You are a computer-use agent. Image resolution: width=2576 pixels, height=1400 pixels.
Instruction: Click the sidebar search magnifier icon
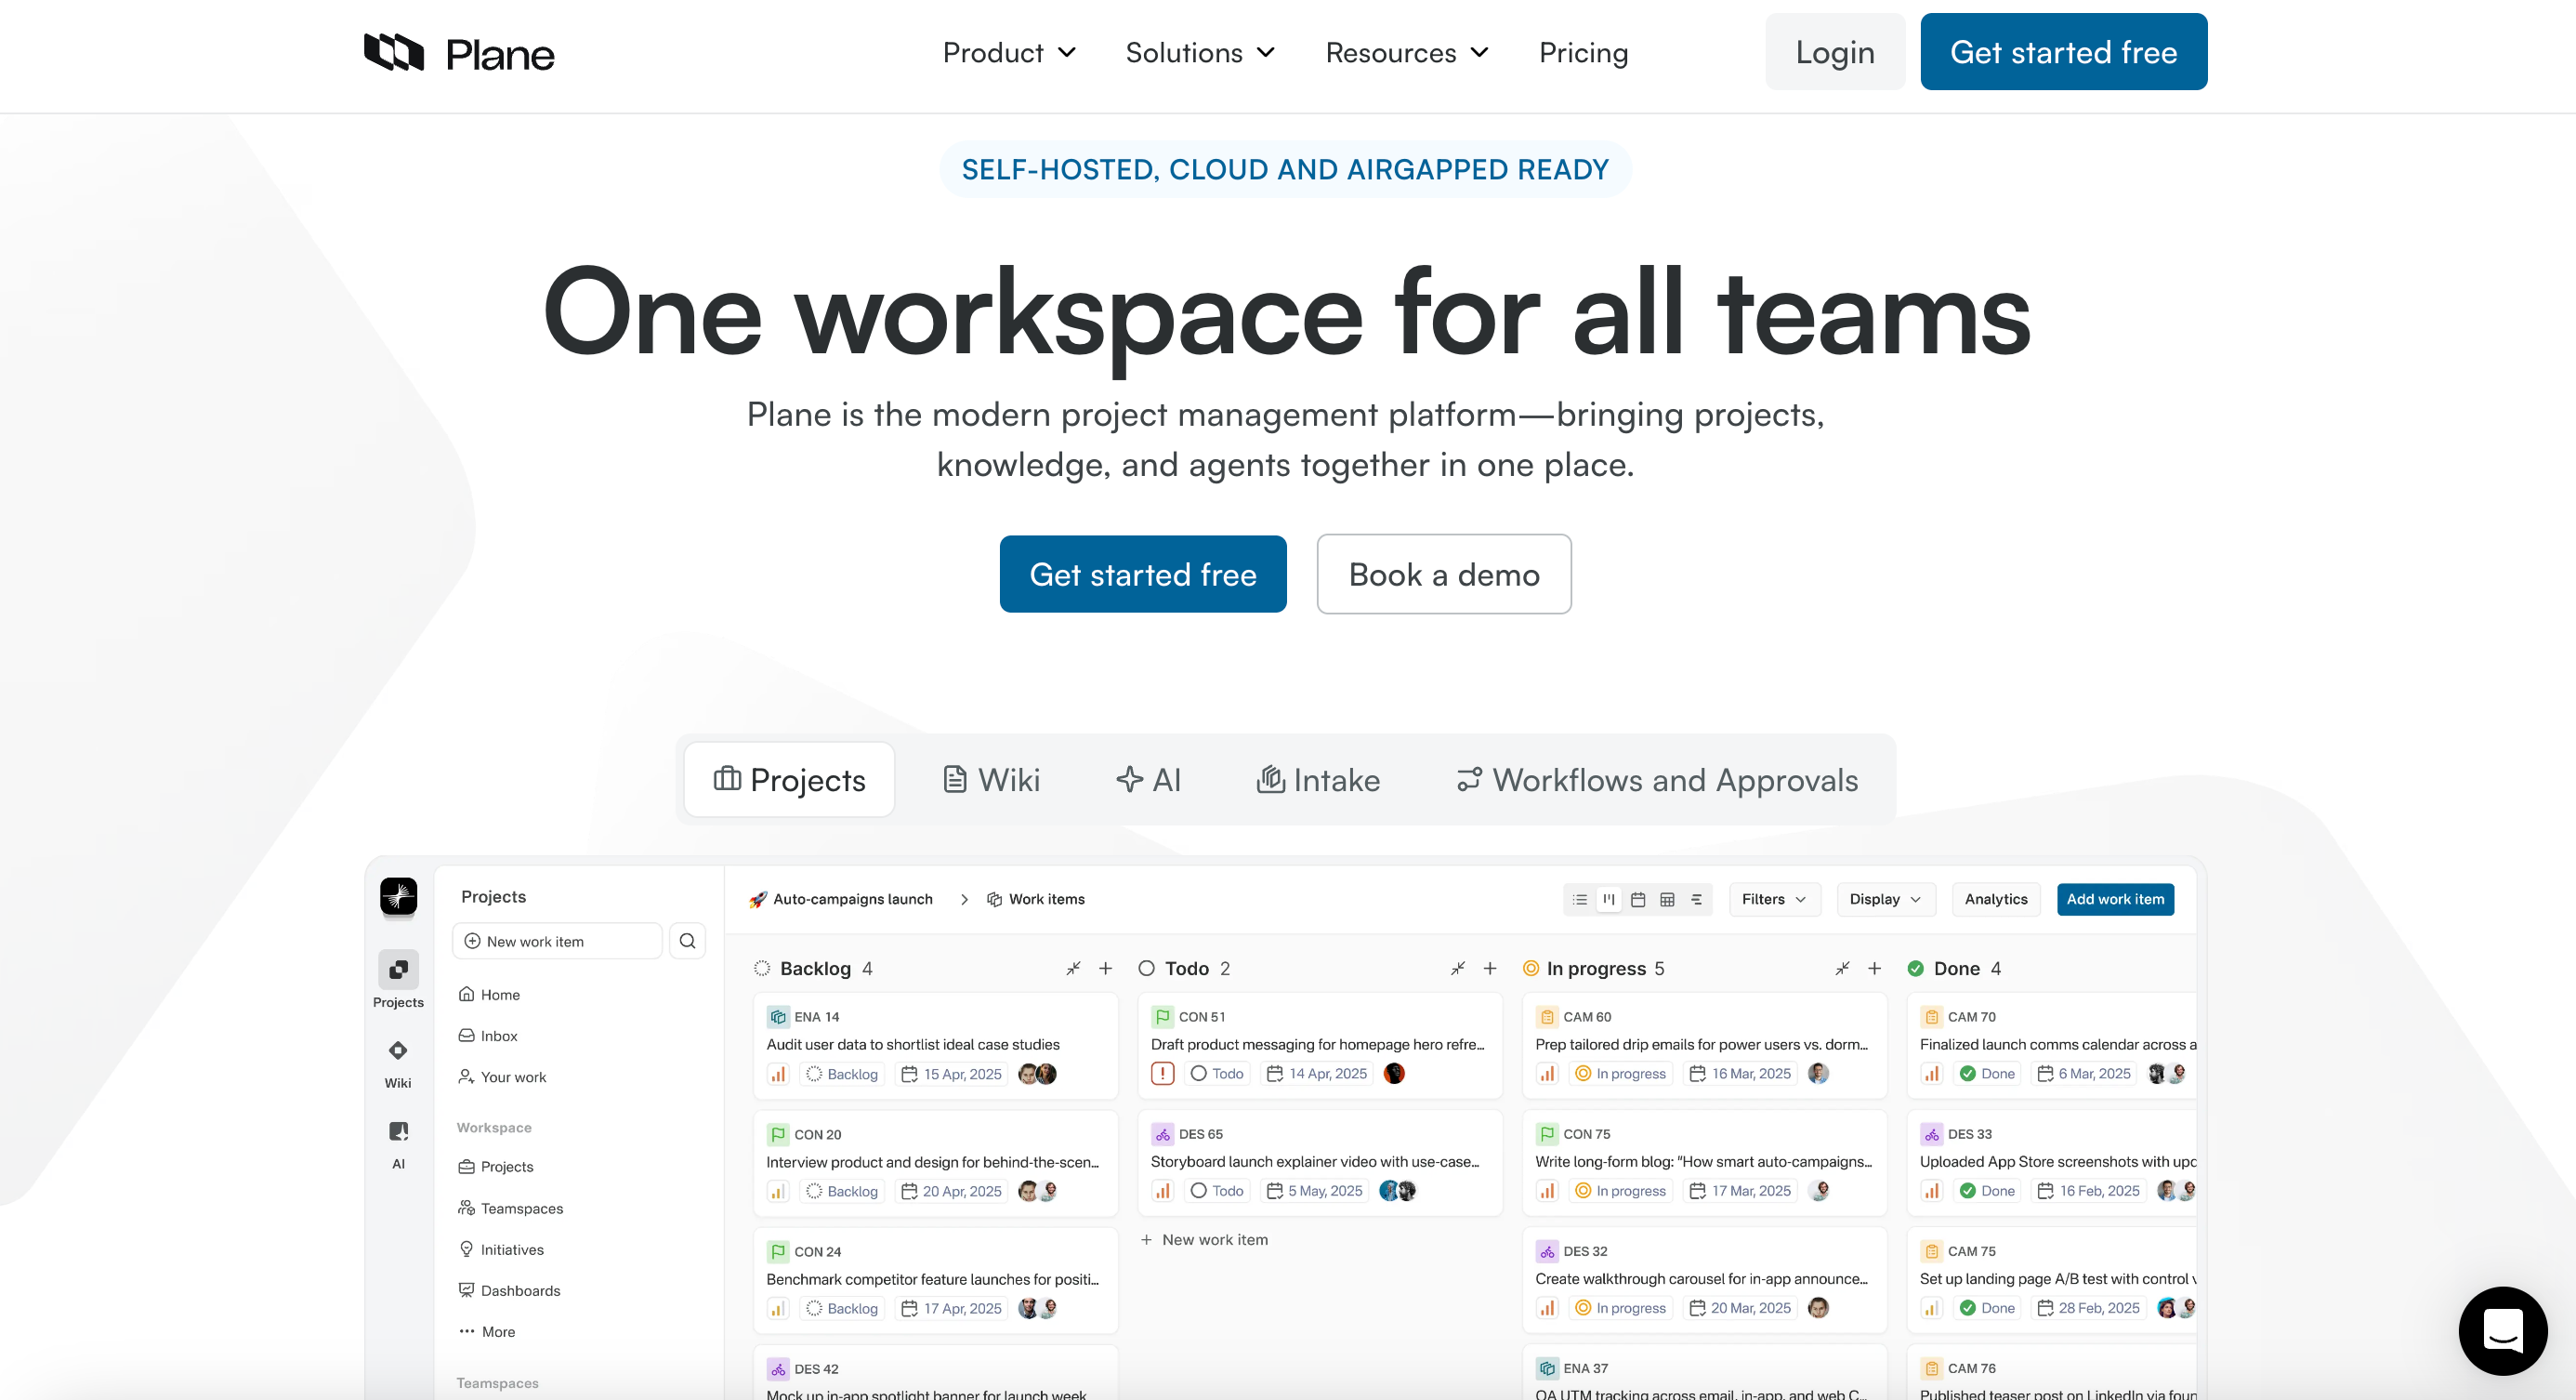687,941
